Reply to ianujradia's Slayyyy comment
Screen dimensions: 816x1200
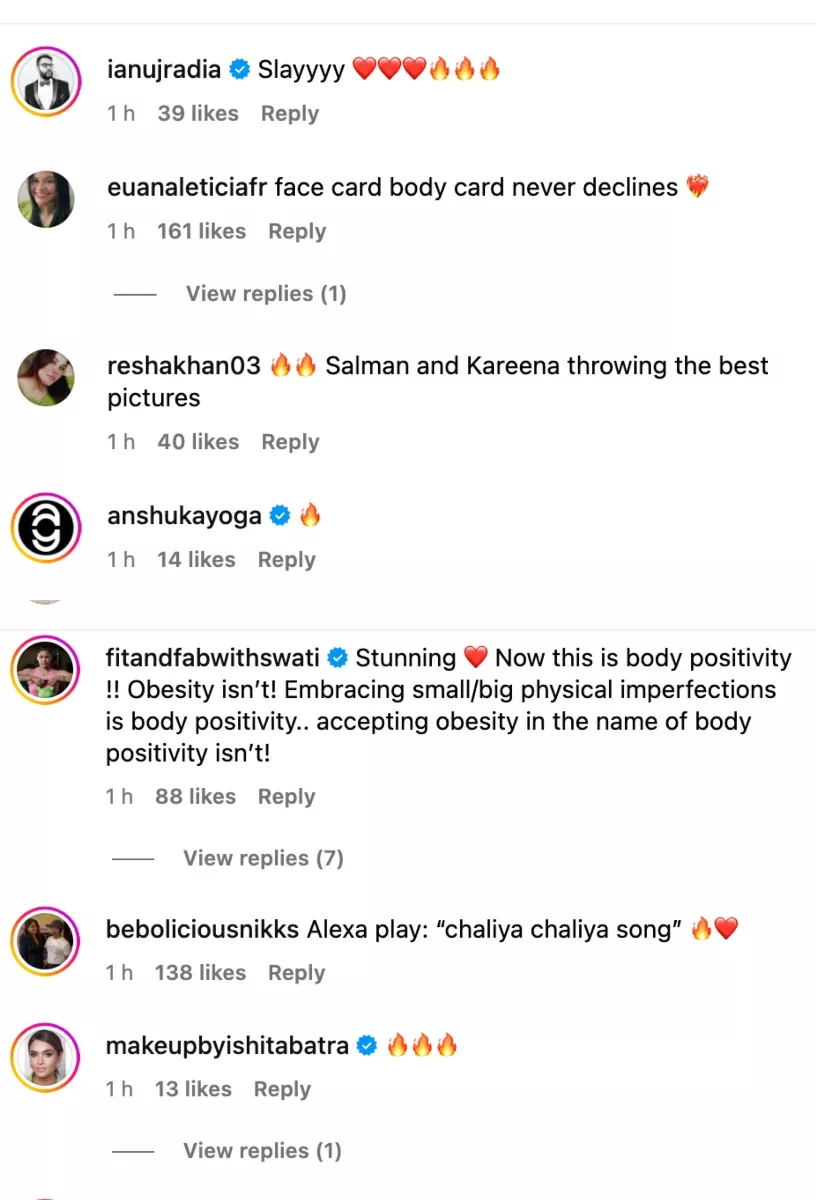290,114
